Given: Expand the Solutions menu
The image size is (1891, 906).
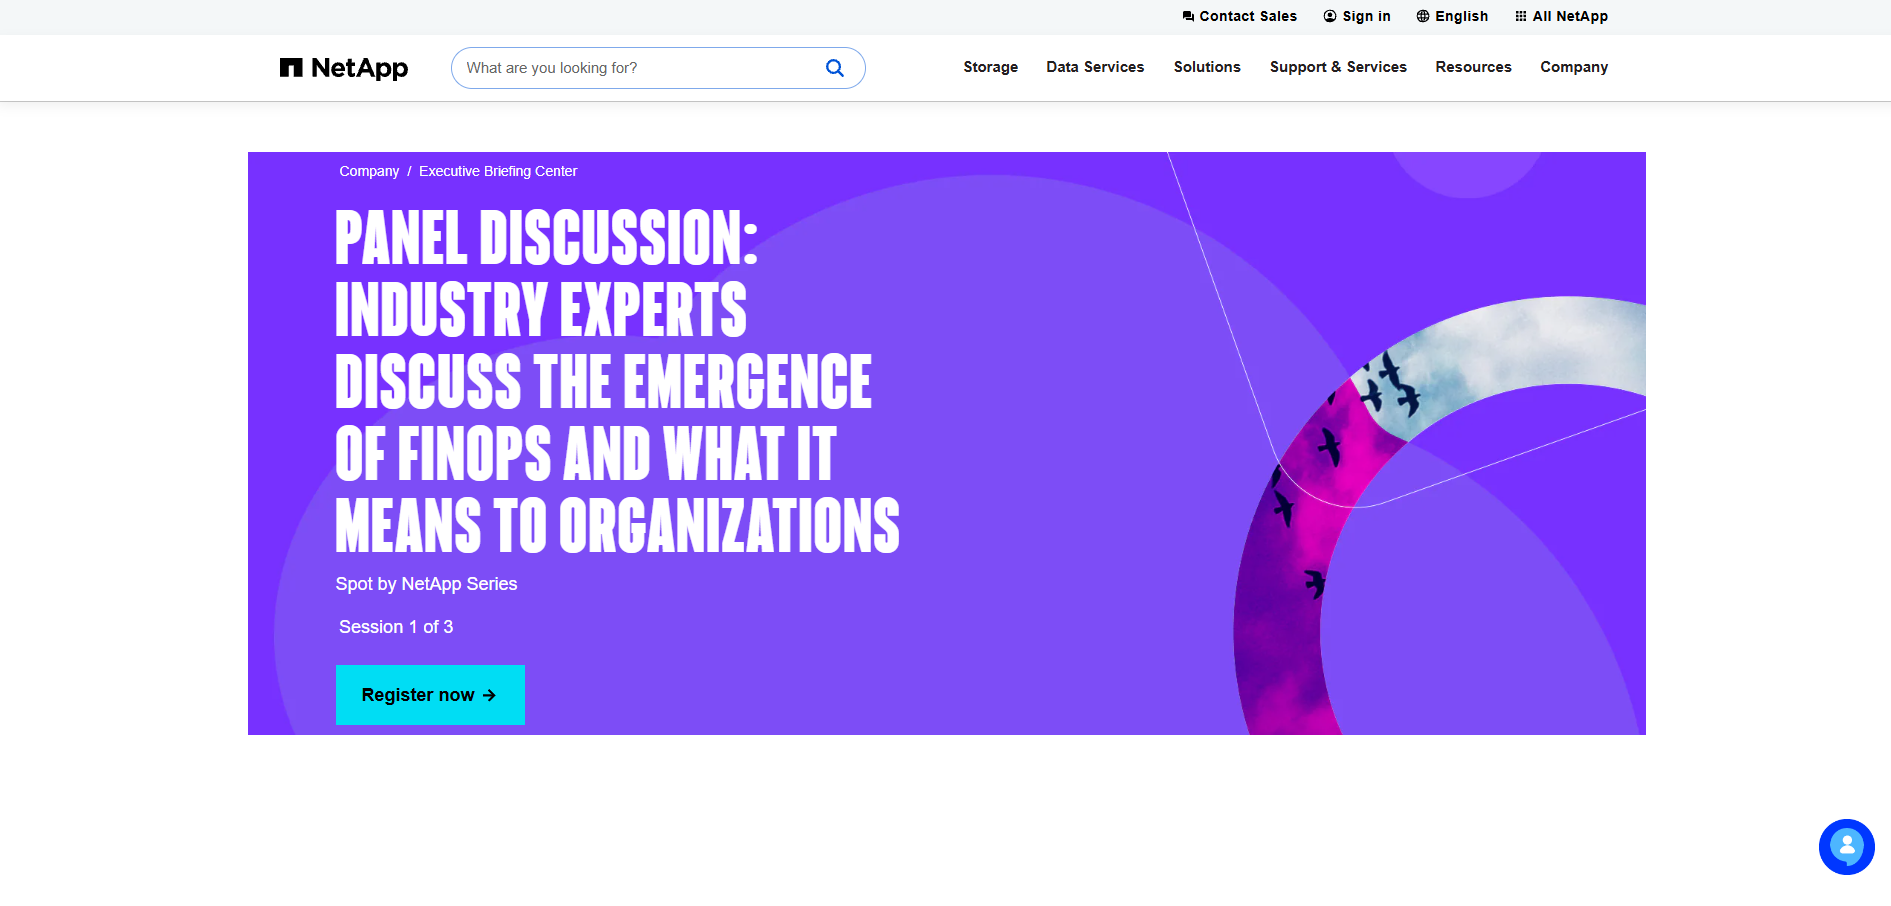Looking at the screenshot, I should tap(1207, 67).
